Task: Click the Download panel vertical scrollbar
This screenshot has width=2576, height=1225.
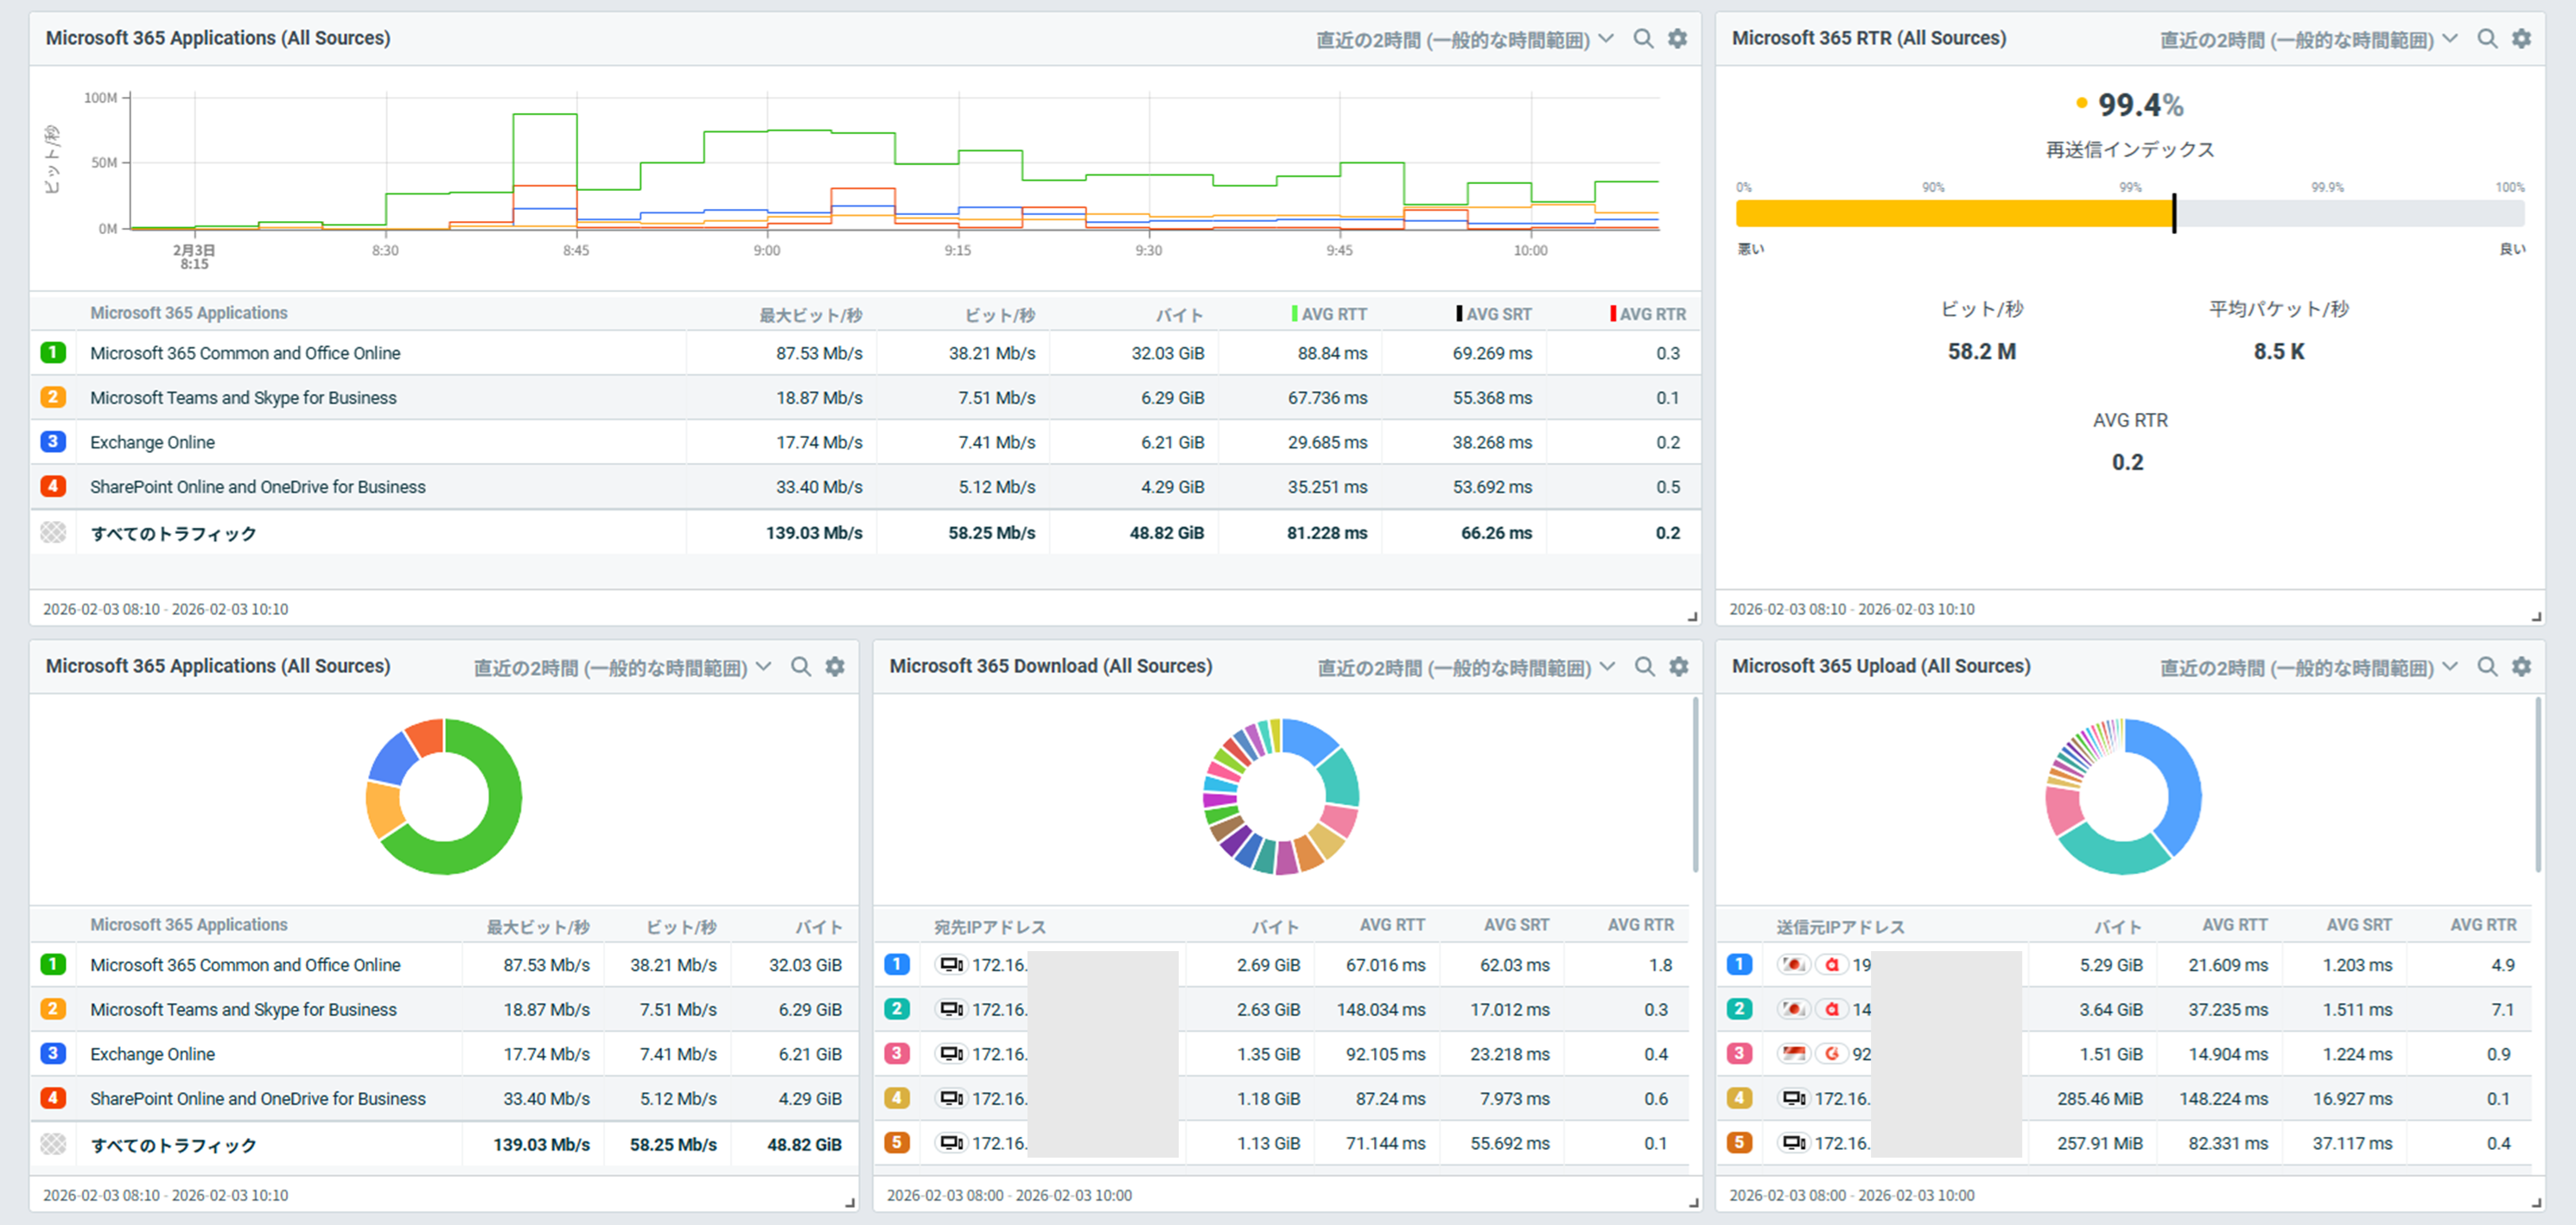Action: 1695,785
